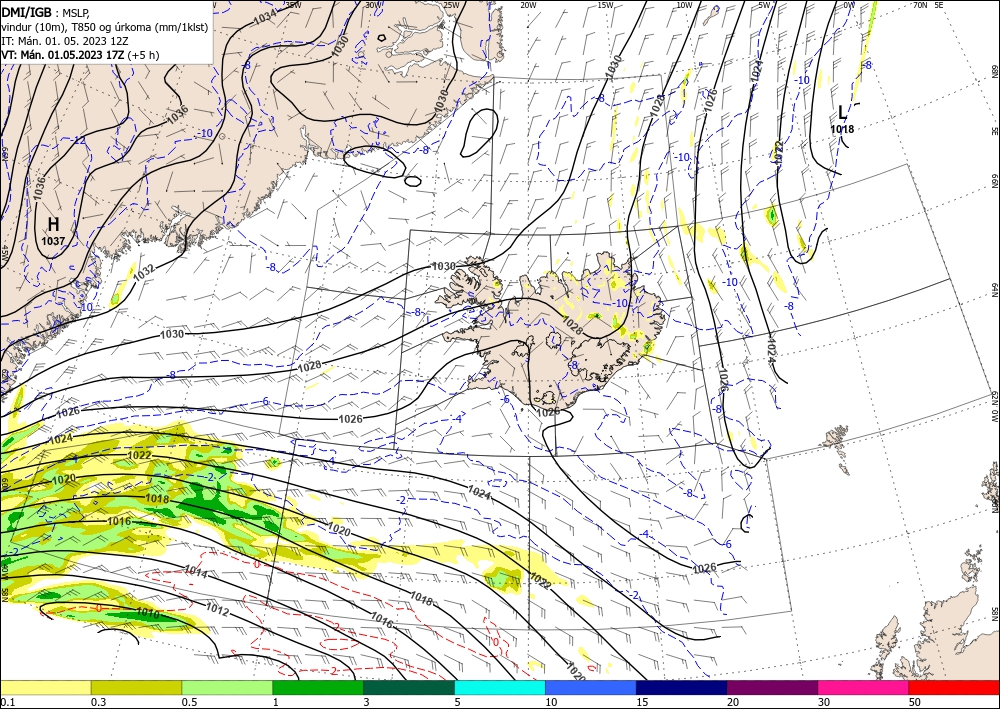
Task: Click the '0.3' legend scale value
Action: 98,702
